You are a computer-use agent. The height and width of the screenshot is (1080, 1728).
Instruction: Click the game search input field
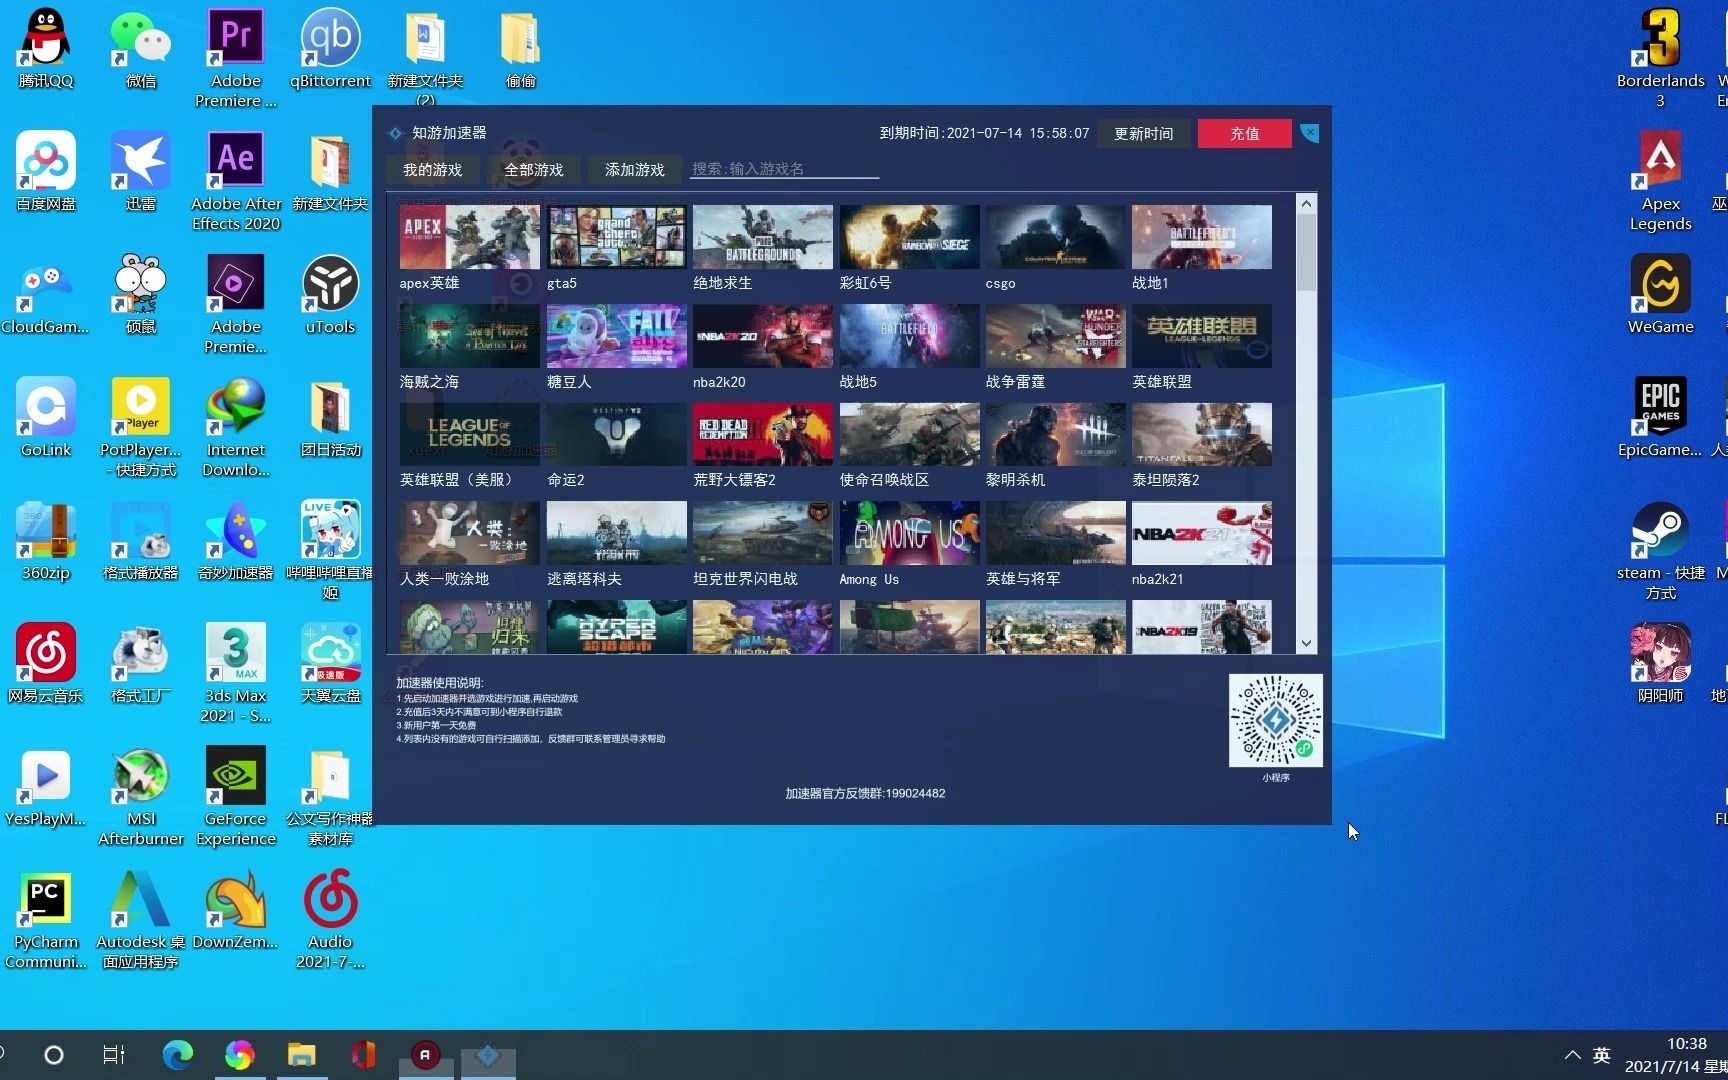(785, 169)
